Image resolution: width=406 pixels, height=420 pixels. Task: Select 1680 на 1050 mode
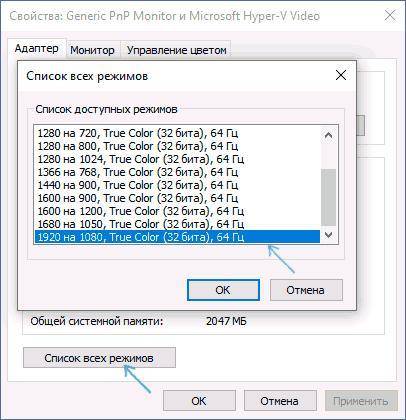point(177,224)
